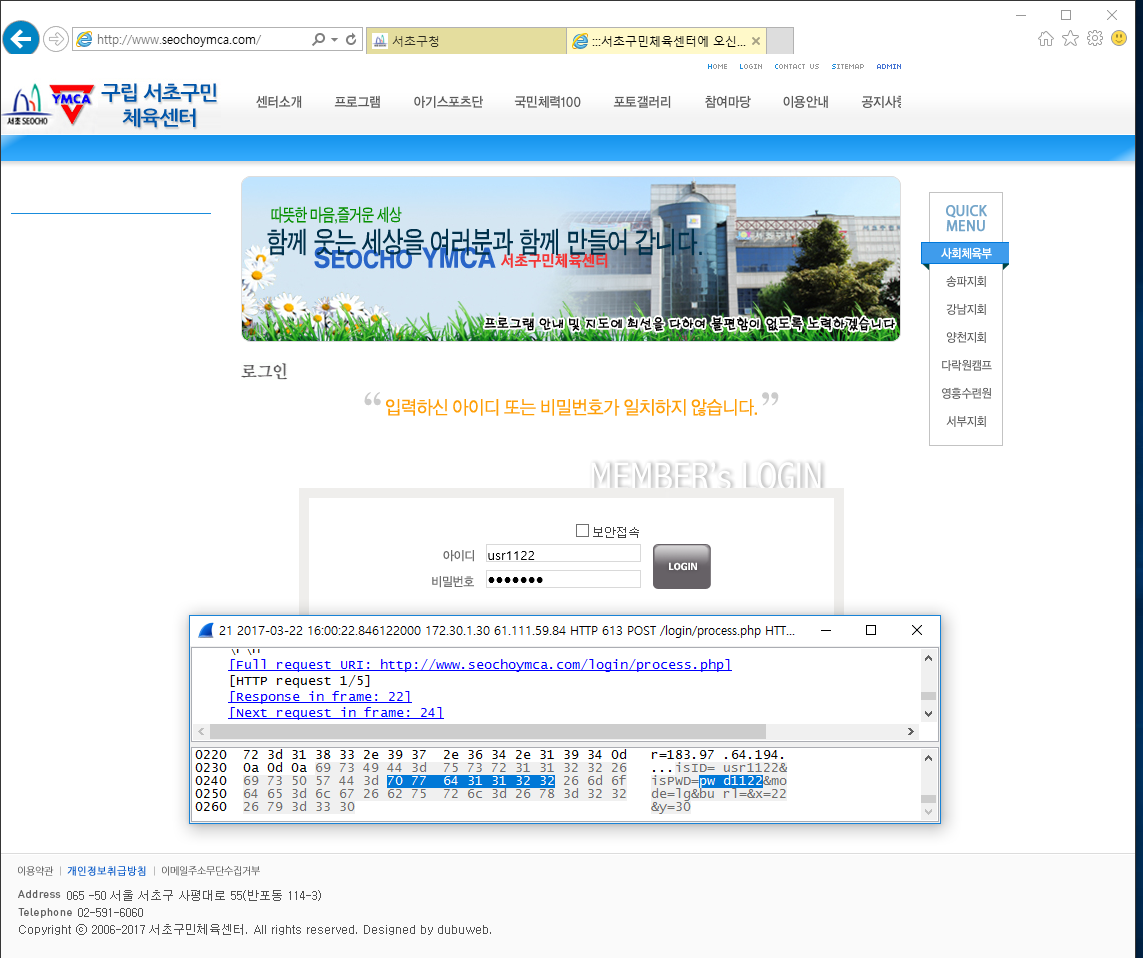This screenshot has height=958, width=1143.
Task: Minimize the Wireshark packet window
Action: click(x=826, y=631)
